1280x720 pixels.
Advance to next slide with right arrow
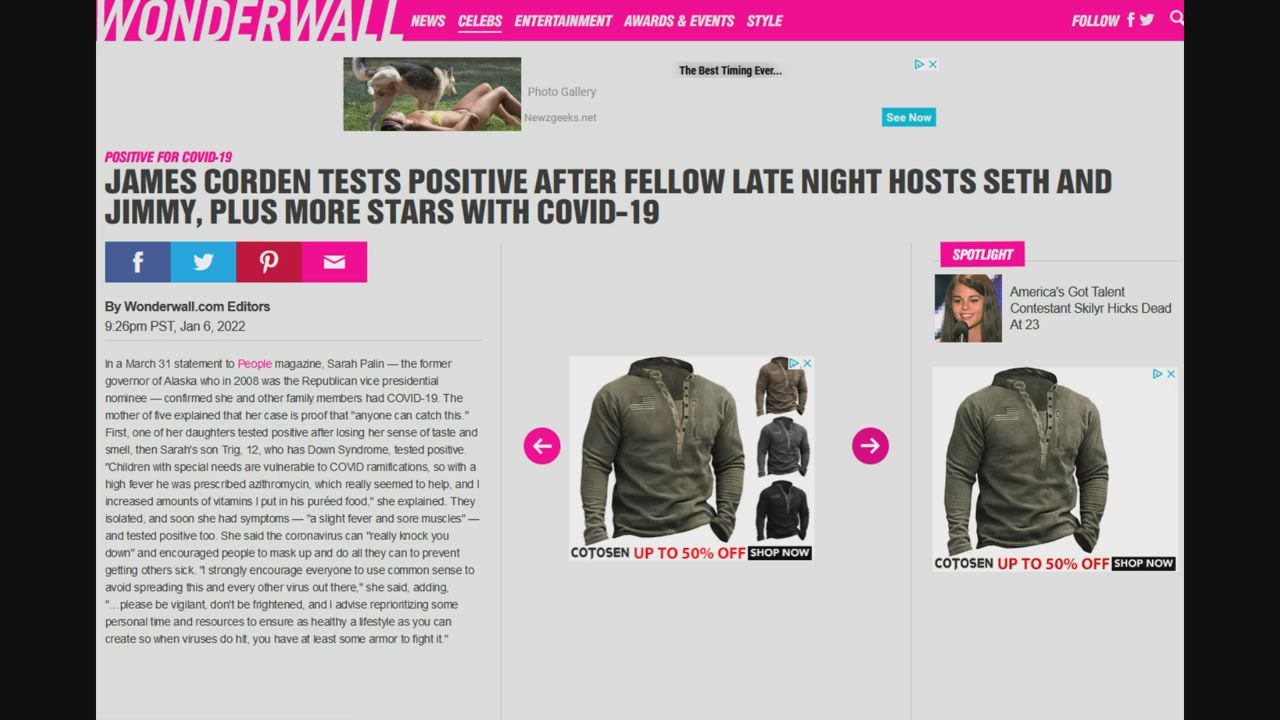tap(870, 446)
